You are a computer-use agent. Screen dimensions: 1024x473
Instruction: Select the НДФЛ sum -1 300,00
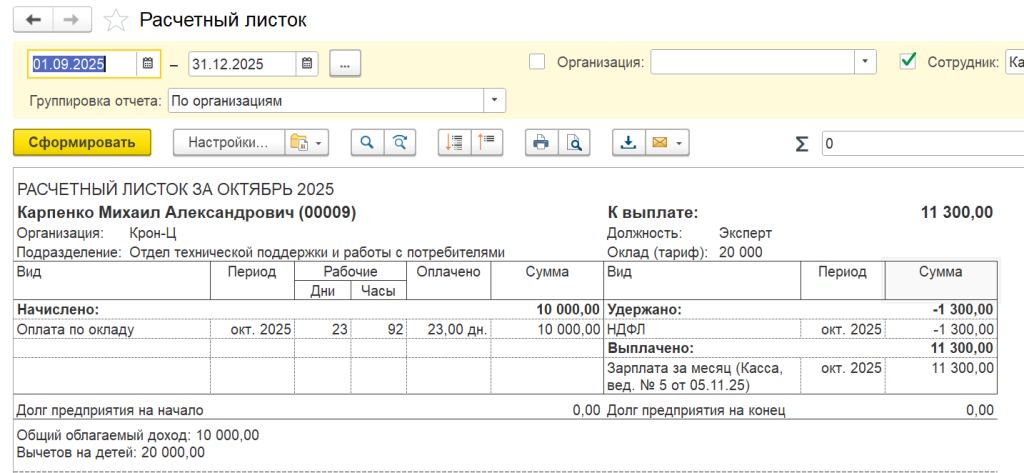pos(940,329)
